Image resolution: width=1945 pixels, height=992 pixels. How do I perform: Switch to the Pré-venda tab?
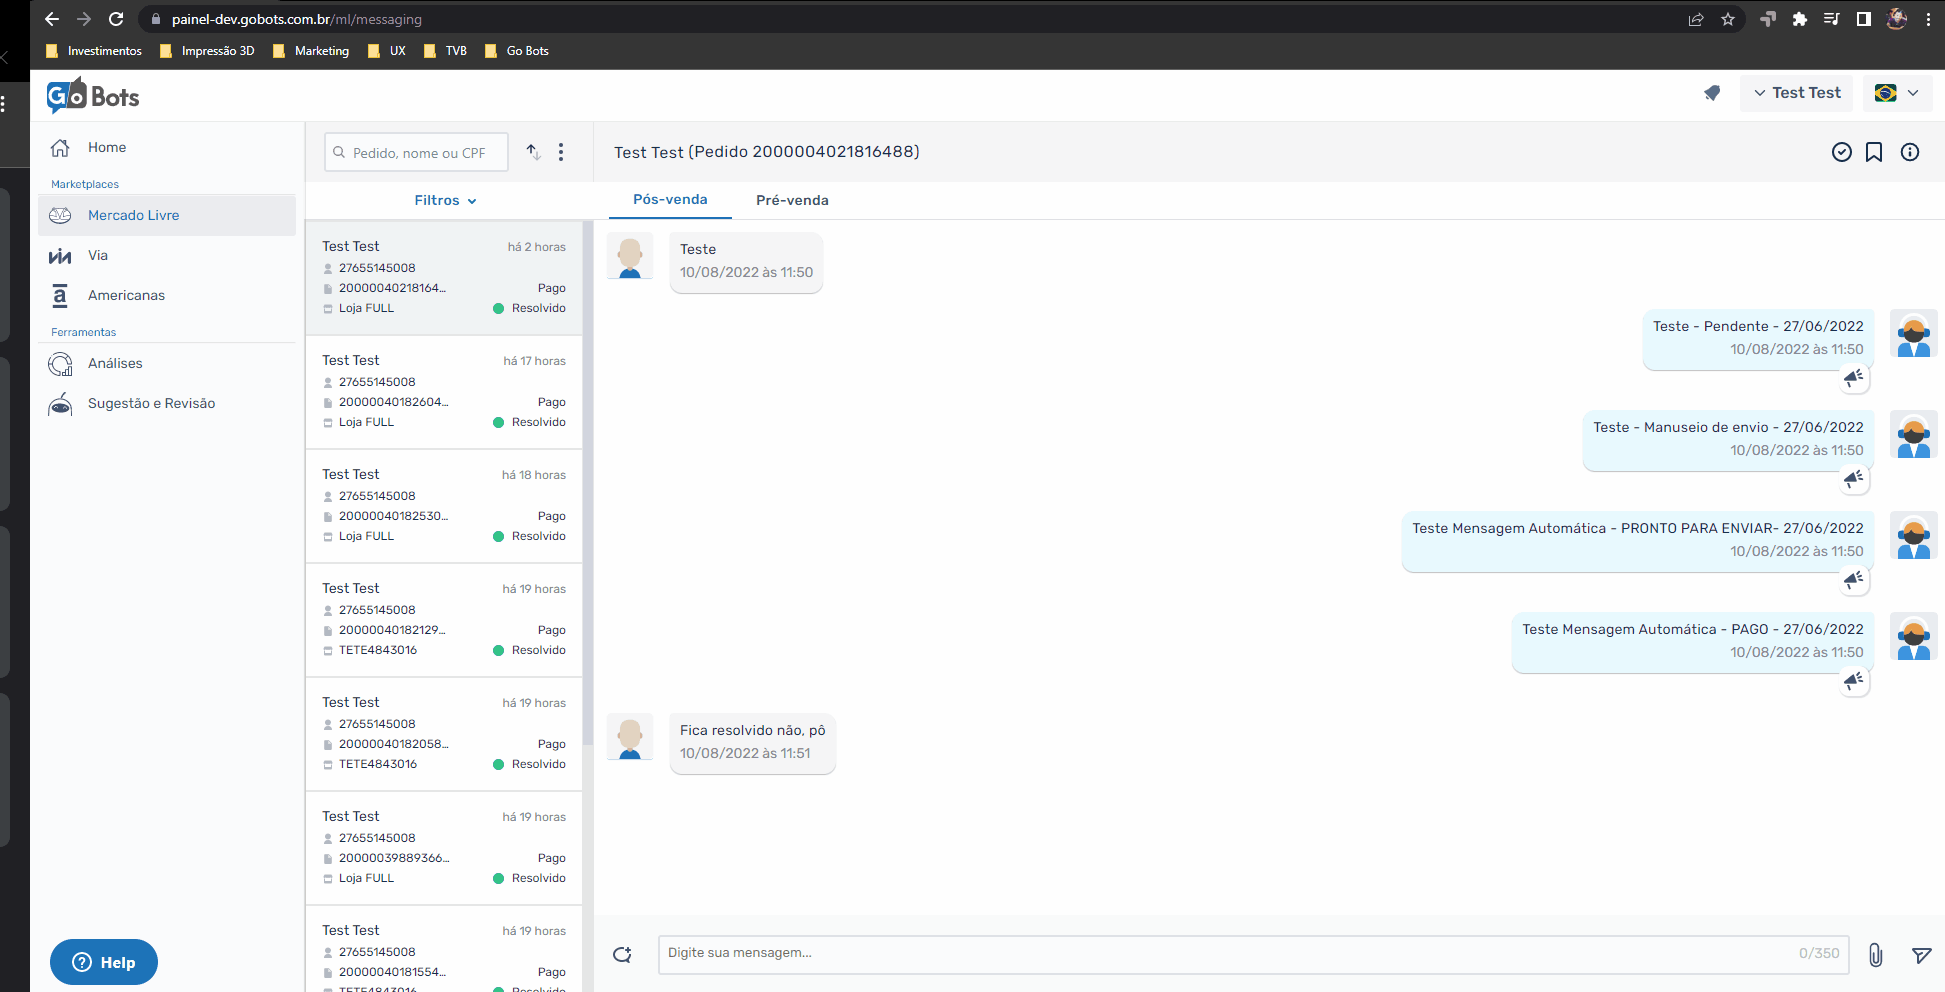792,200
